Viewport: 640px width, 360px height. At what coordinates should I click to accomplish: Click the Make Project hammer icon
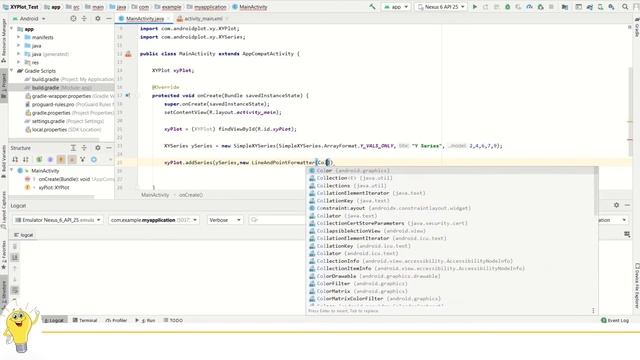click(372, 7)
